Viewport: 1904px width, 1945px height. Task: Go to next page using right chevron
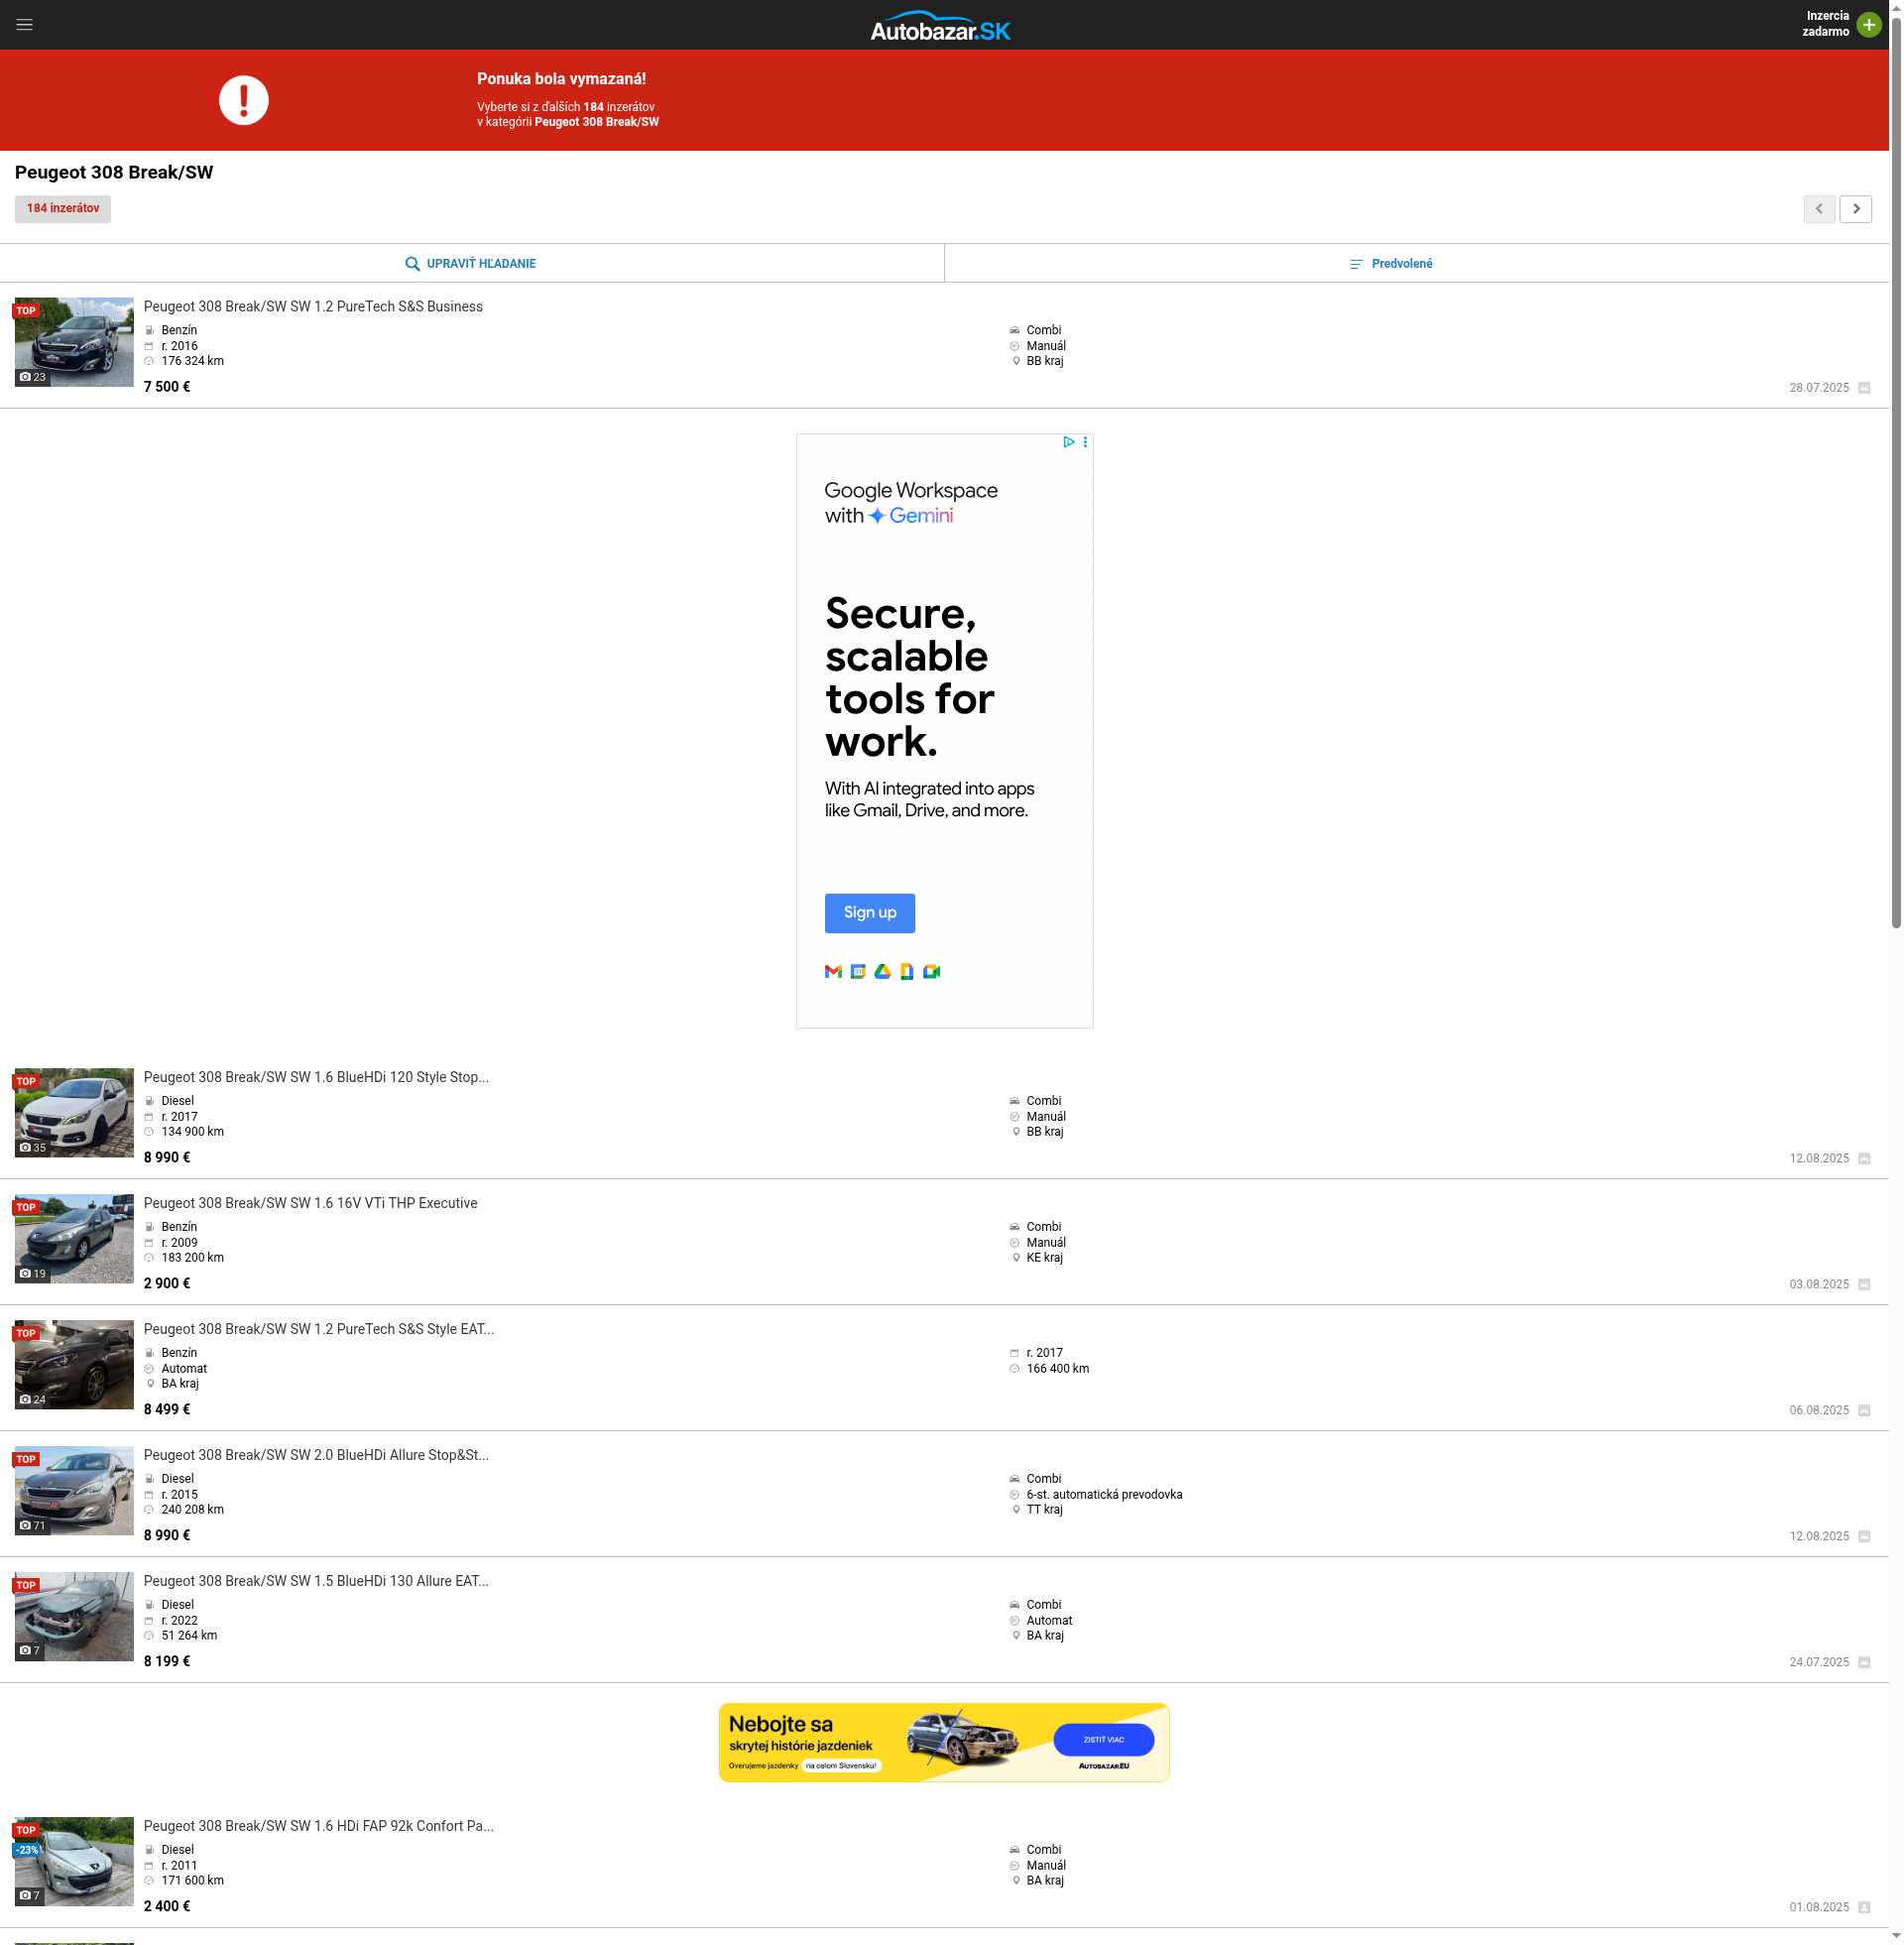coord(1856,209)
